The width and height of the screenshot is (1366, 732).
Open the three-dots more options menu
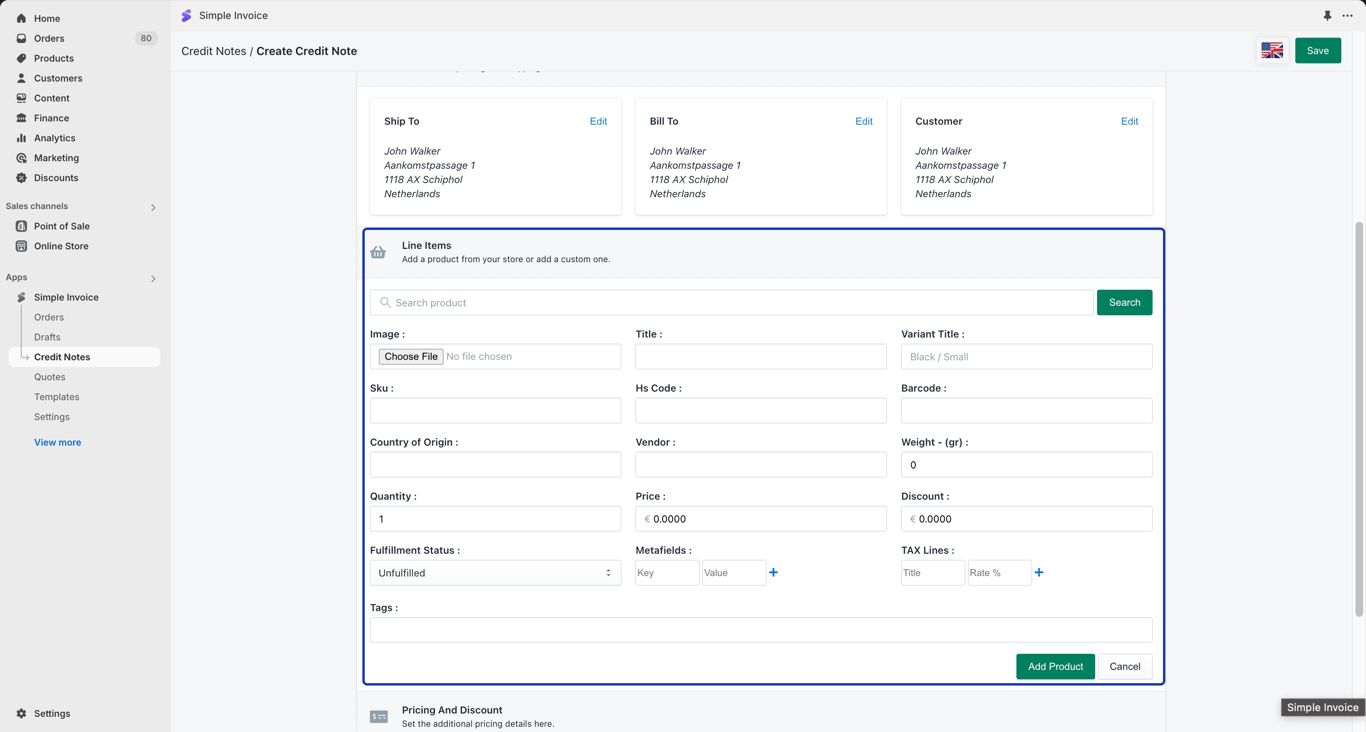tap(1347, 16)
